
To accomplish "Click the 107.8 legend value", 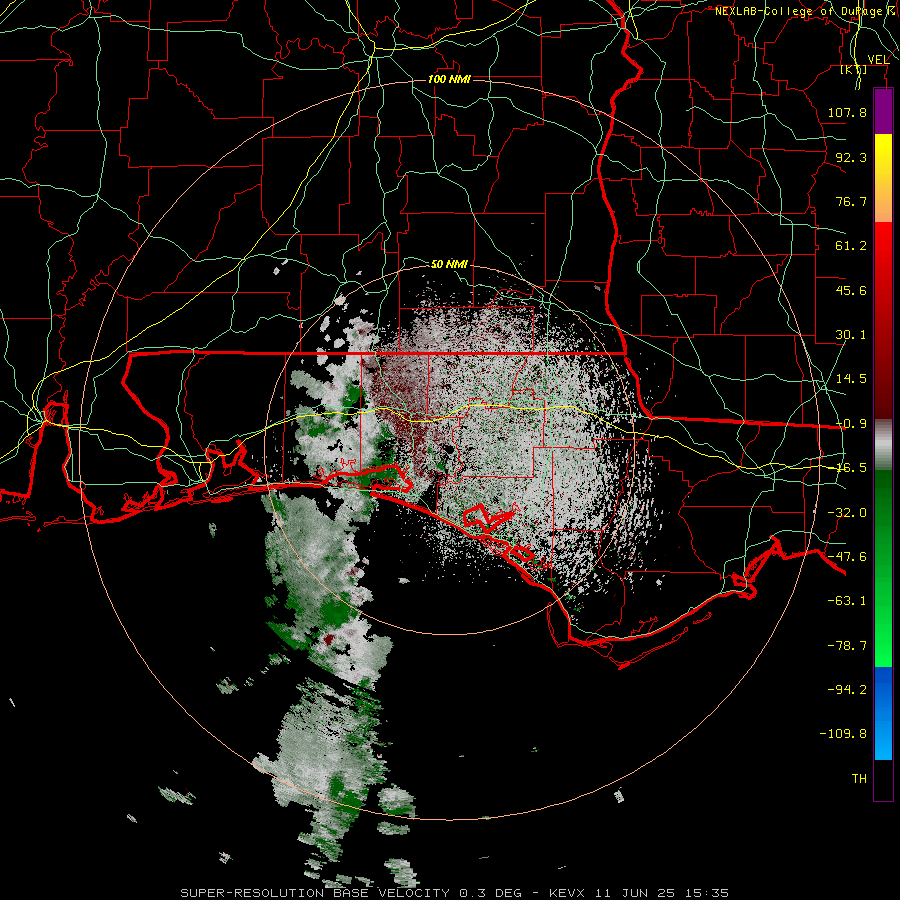I will coord(847,112).
